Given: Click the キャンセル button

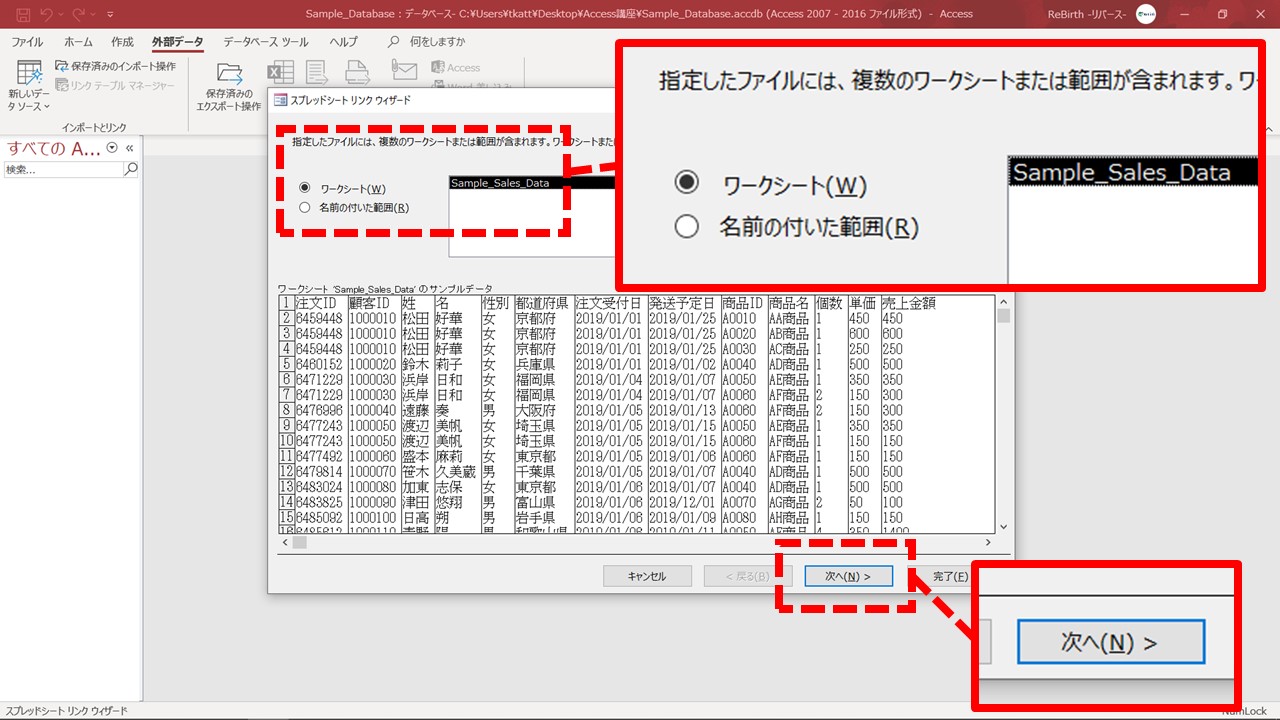Looking at the screenshot, I should point(646,576).
